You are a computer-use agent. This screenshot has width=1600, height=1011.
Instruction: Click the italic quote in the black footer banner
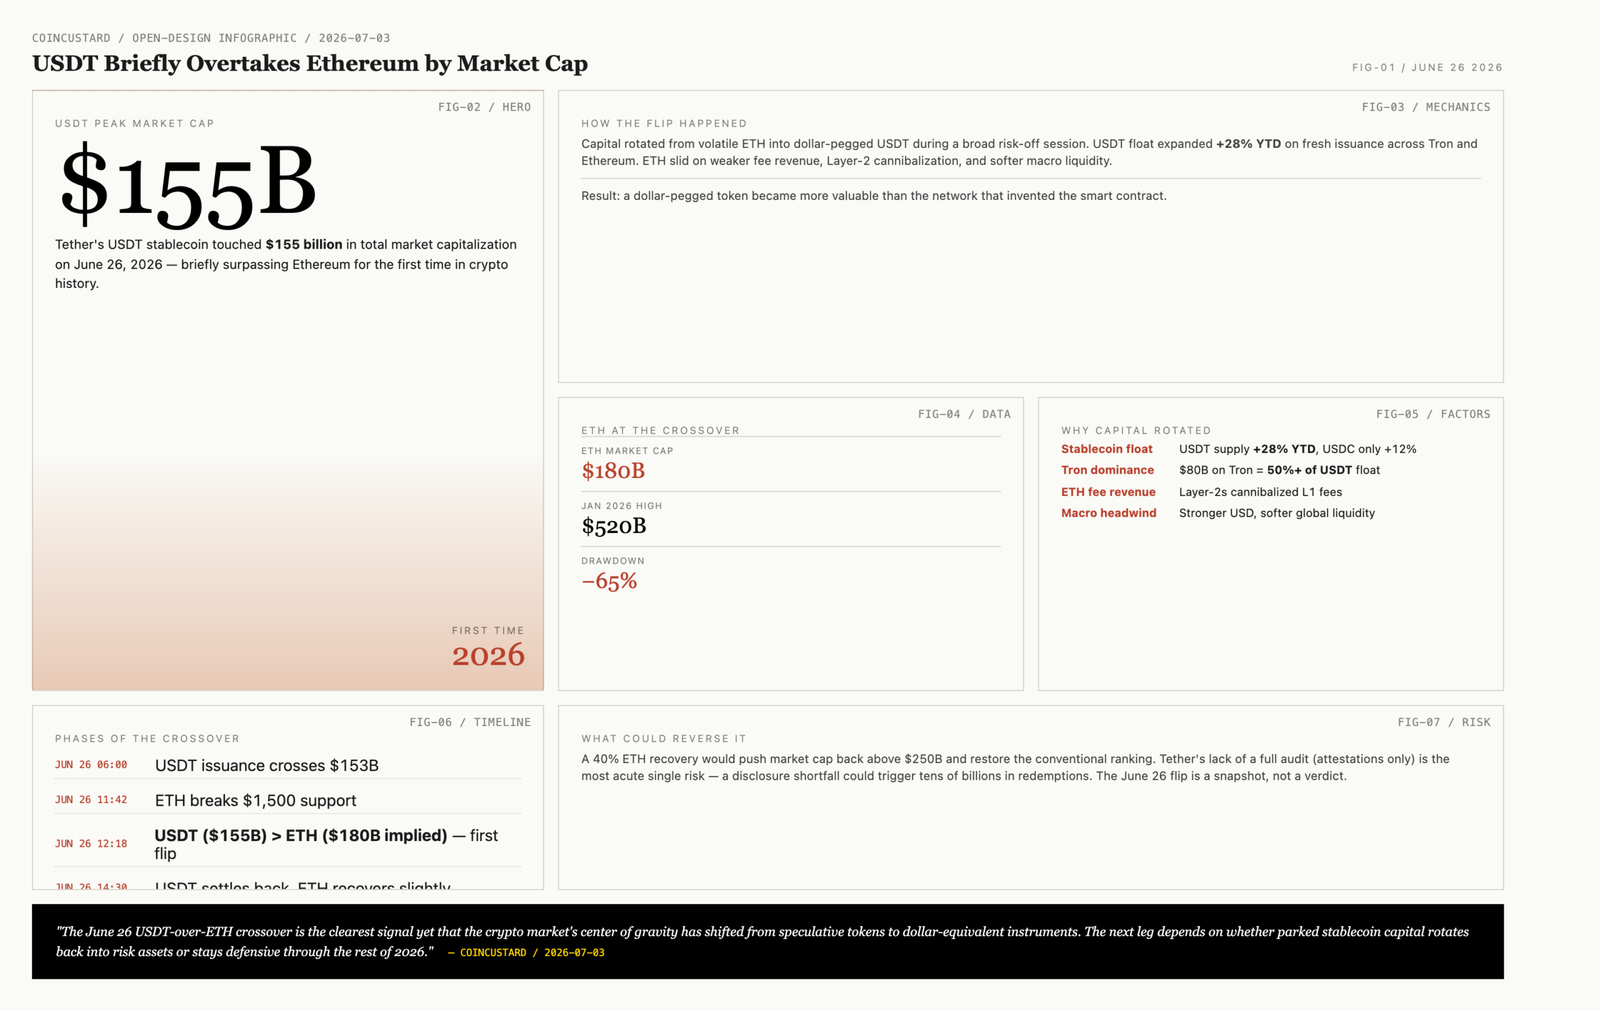tap(762, 941)
